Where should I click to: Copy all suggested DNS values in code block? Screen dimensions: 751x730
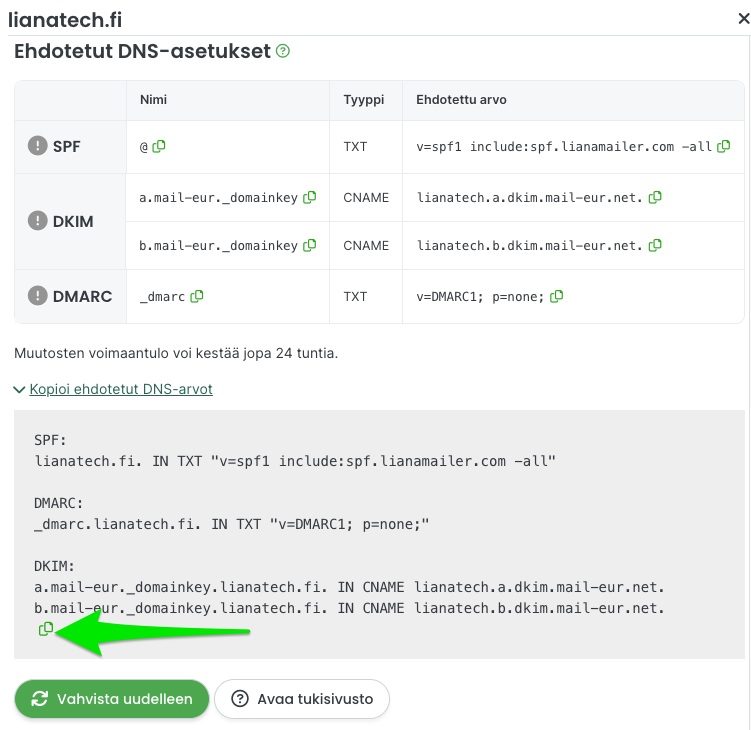tap(46, 628)
